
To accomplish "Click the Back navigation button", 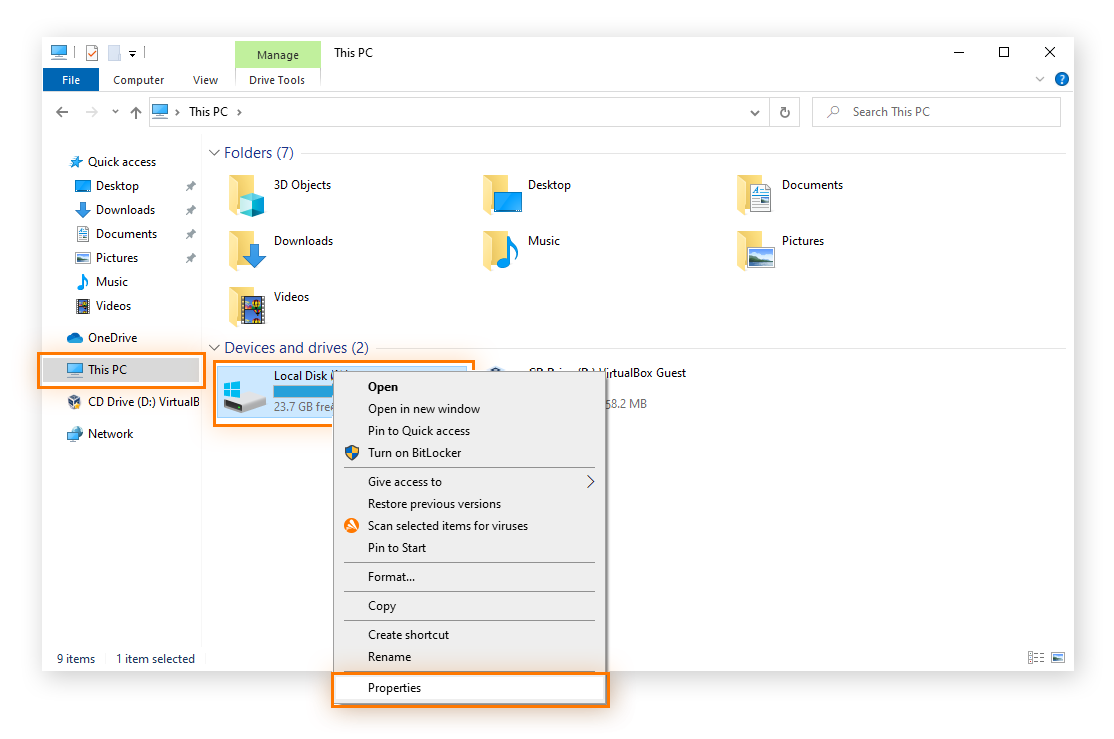I will click(62, 112).
